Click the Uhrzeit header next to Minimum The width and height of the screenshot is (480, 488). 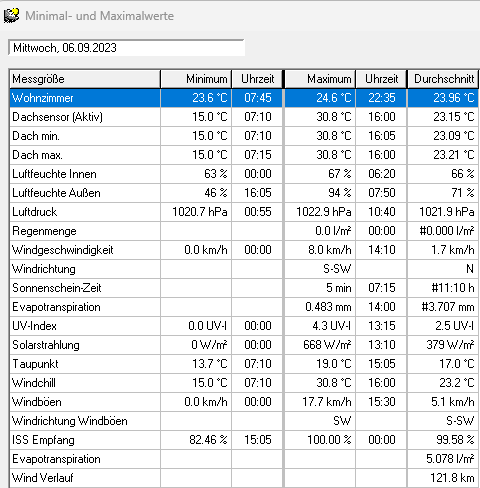[257, 79]
